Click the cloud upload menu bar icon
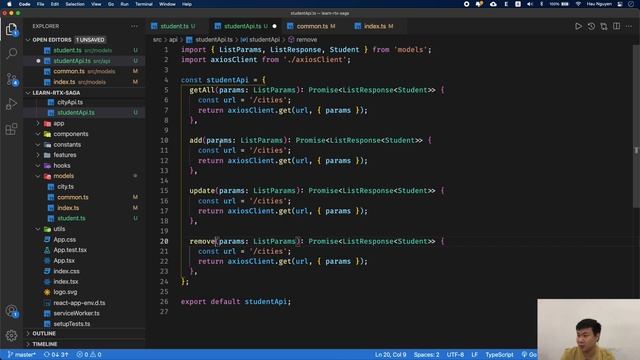Viewport: 640px width, 360px height. coord(493,4)
